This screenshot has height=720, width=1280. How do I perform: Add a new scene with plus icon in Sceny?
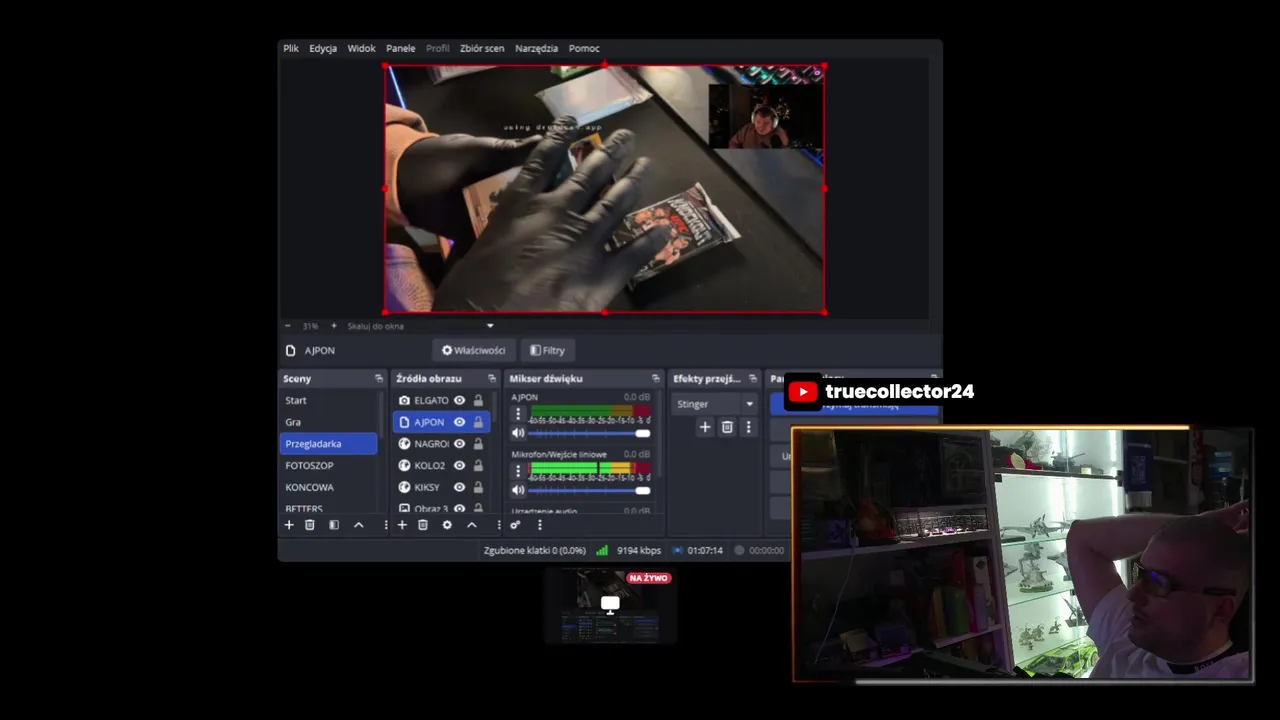(289, 525)
